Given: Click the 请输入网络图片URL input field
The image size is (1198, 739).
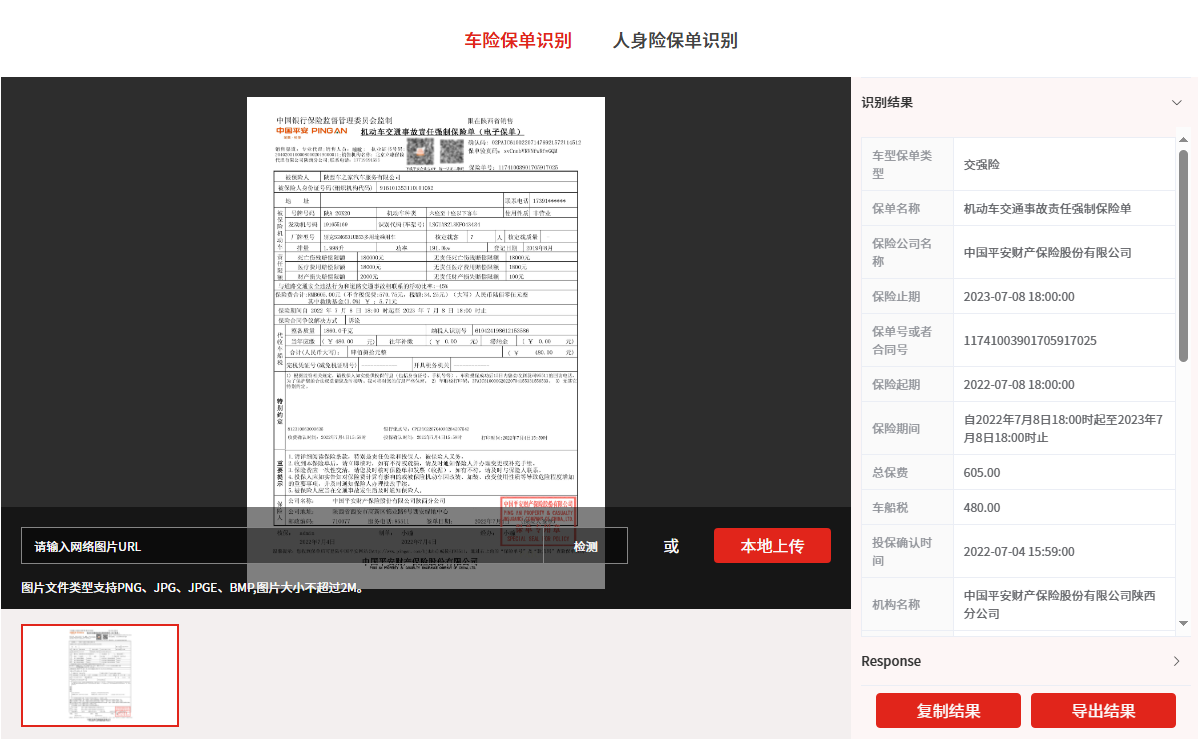Looking at the screenshot, I should 280,546.
